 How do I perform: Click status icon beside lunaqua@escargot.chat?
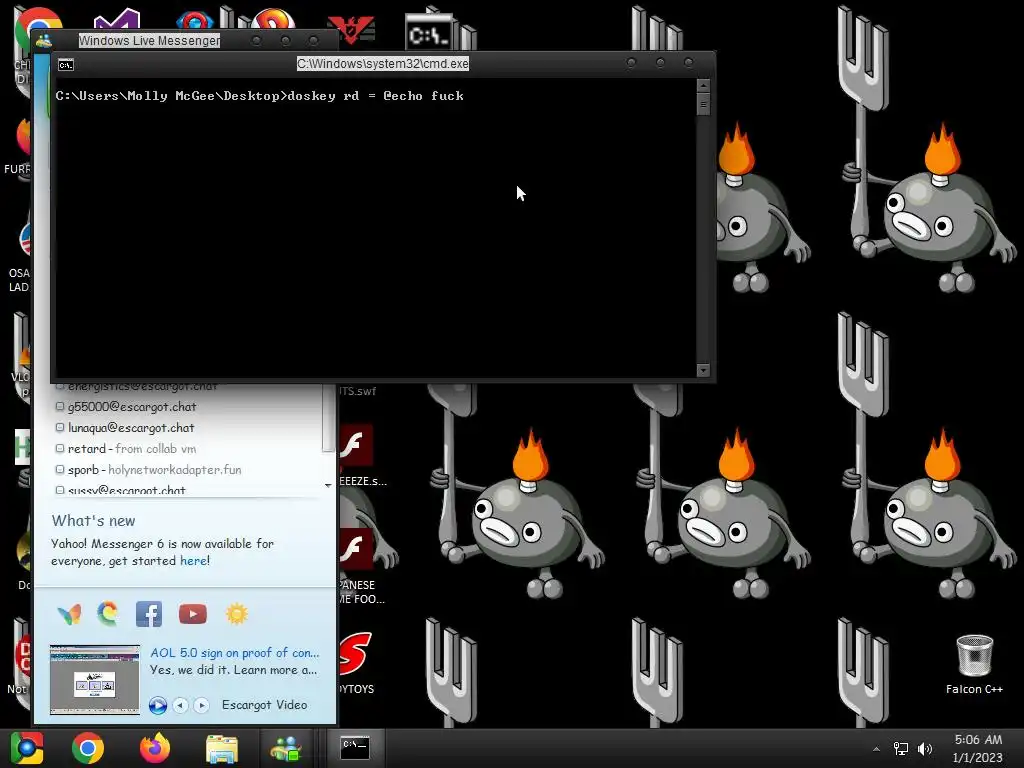[59, 428]
